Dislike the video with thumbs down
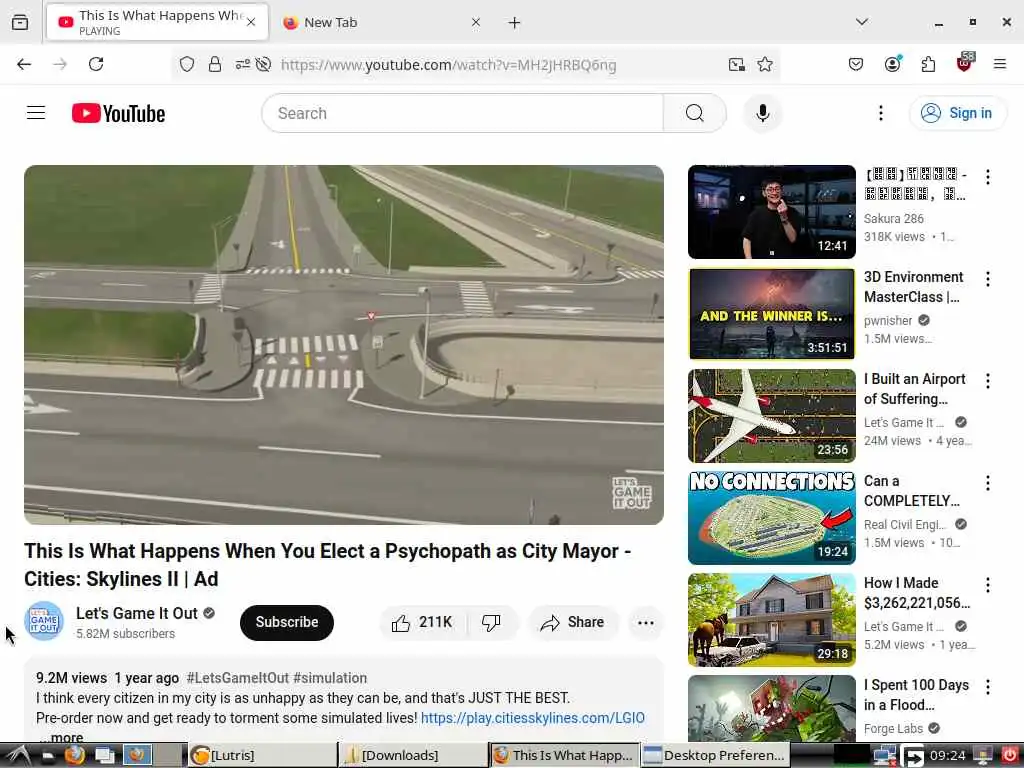Screen dimensions: 1024x768 tap(491, 622)
